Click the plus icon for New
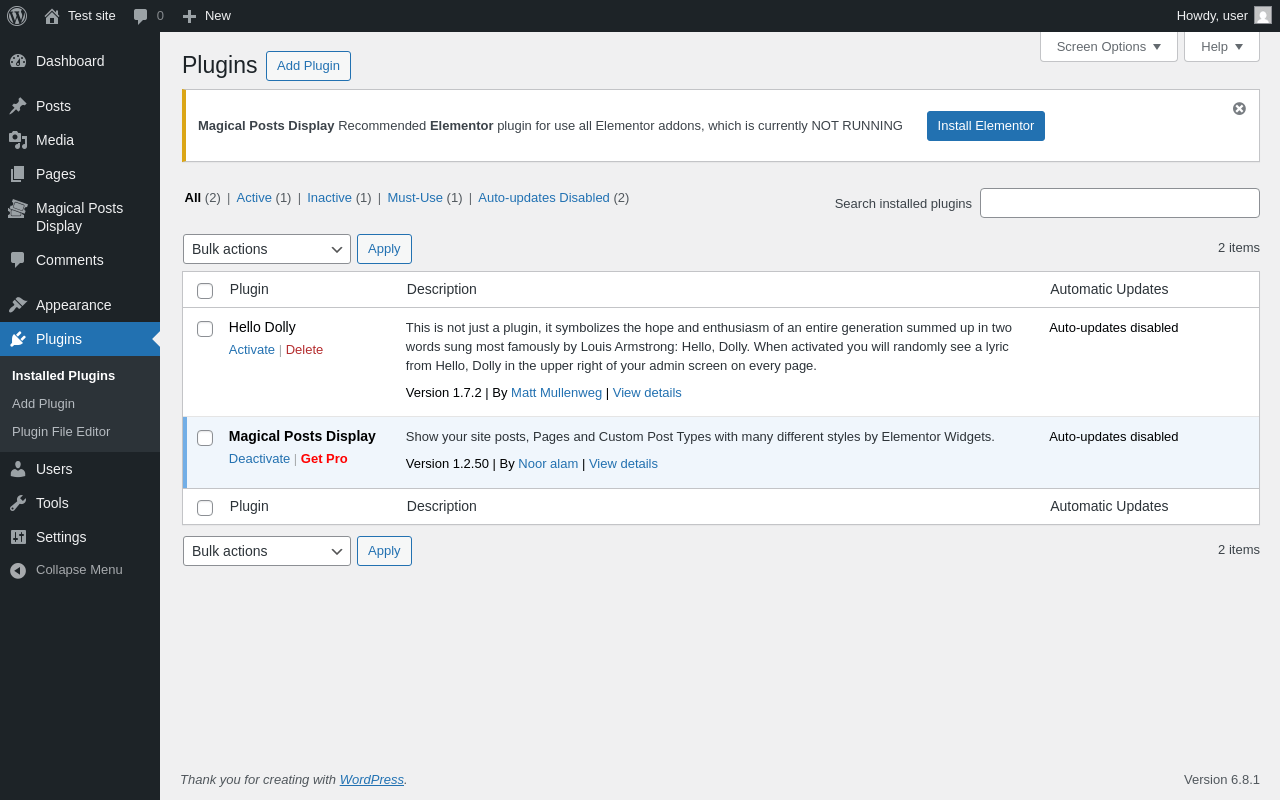 coord(189,16)
